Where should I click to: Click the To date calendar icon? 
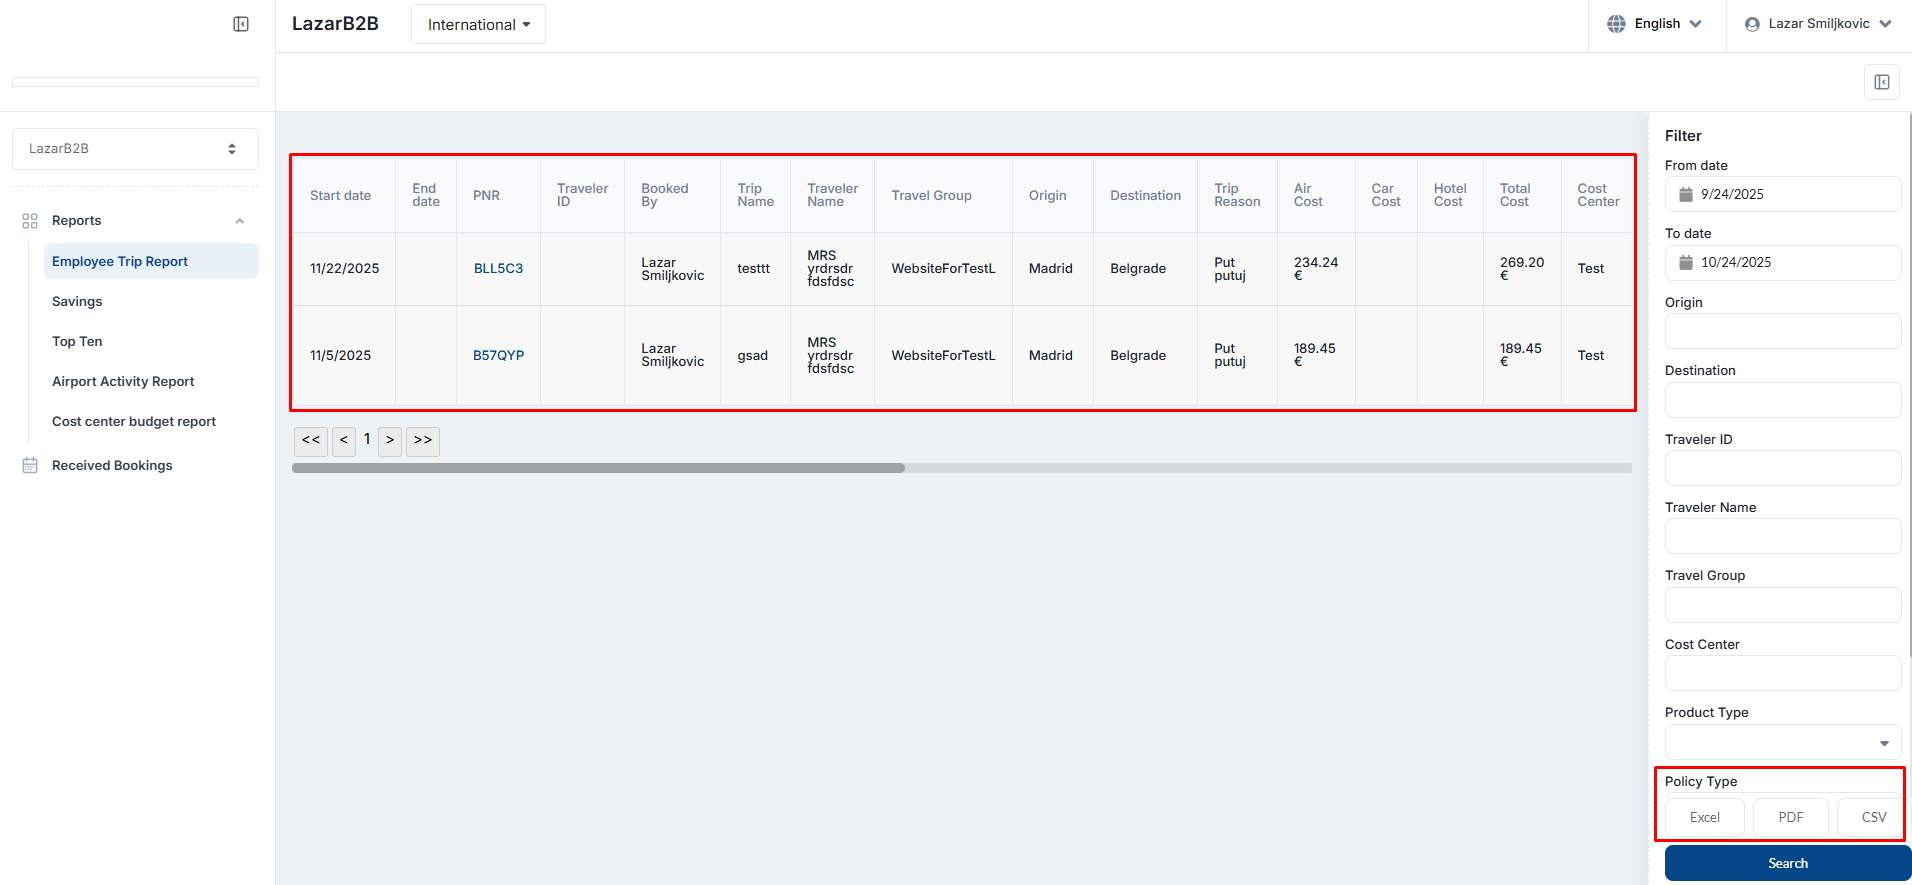(x=1686, y=262)
